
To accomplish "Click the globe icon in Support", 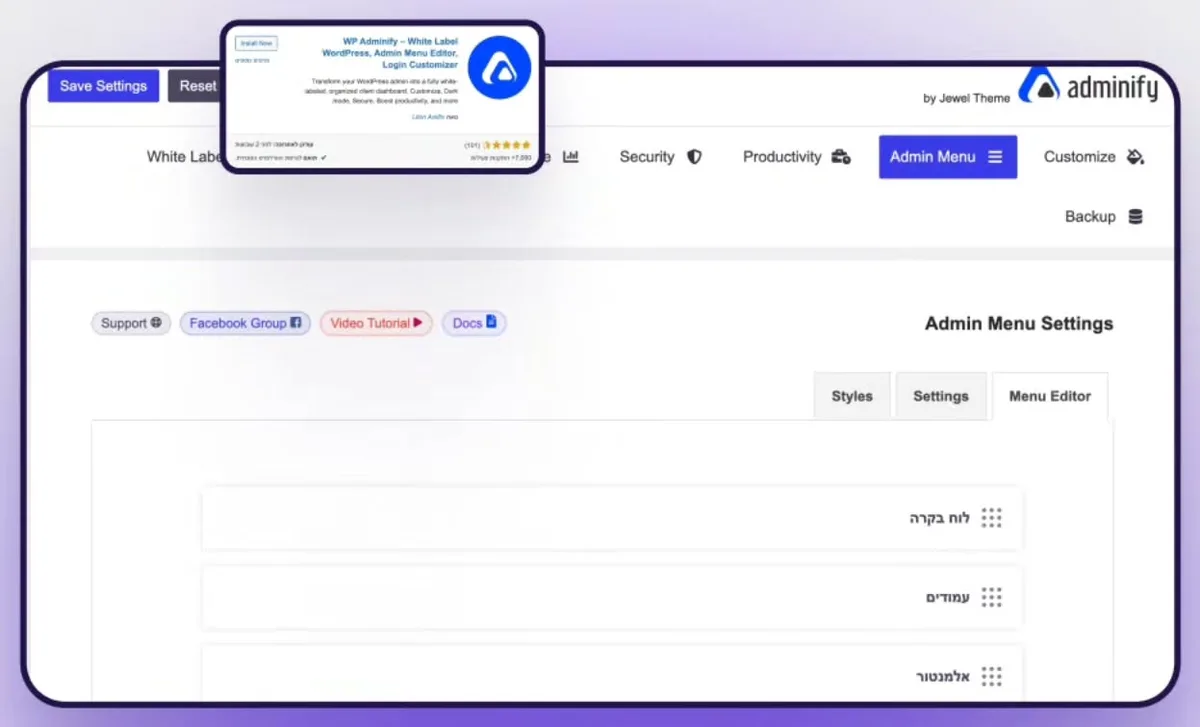I will (x=156, y=323).
